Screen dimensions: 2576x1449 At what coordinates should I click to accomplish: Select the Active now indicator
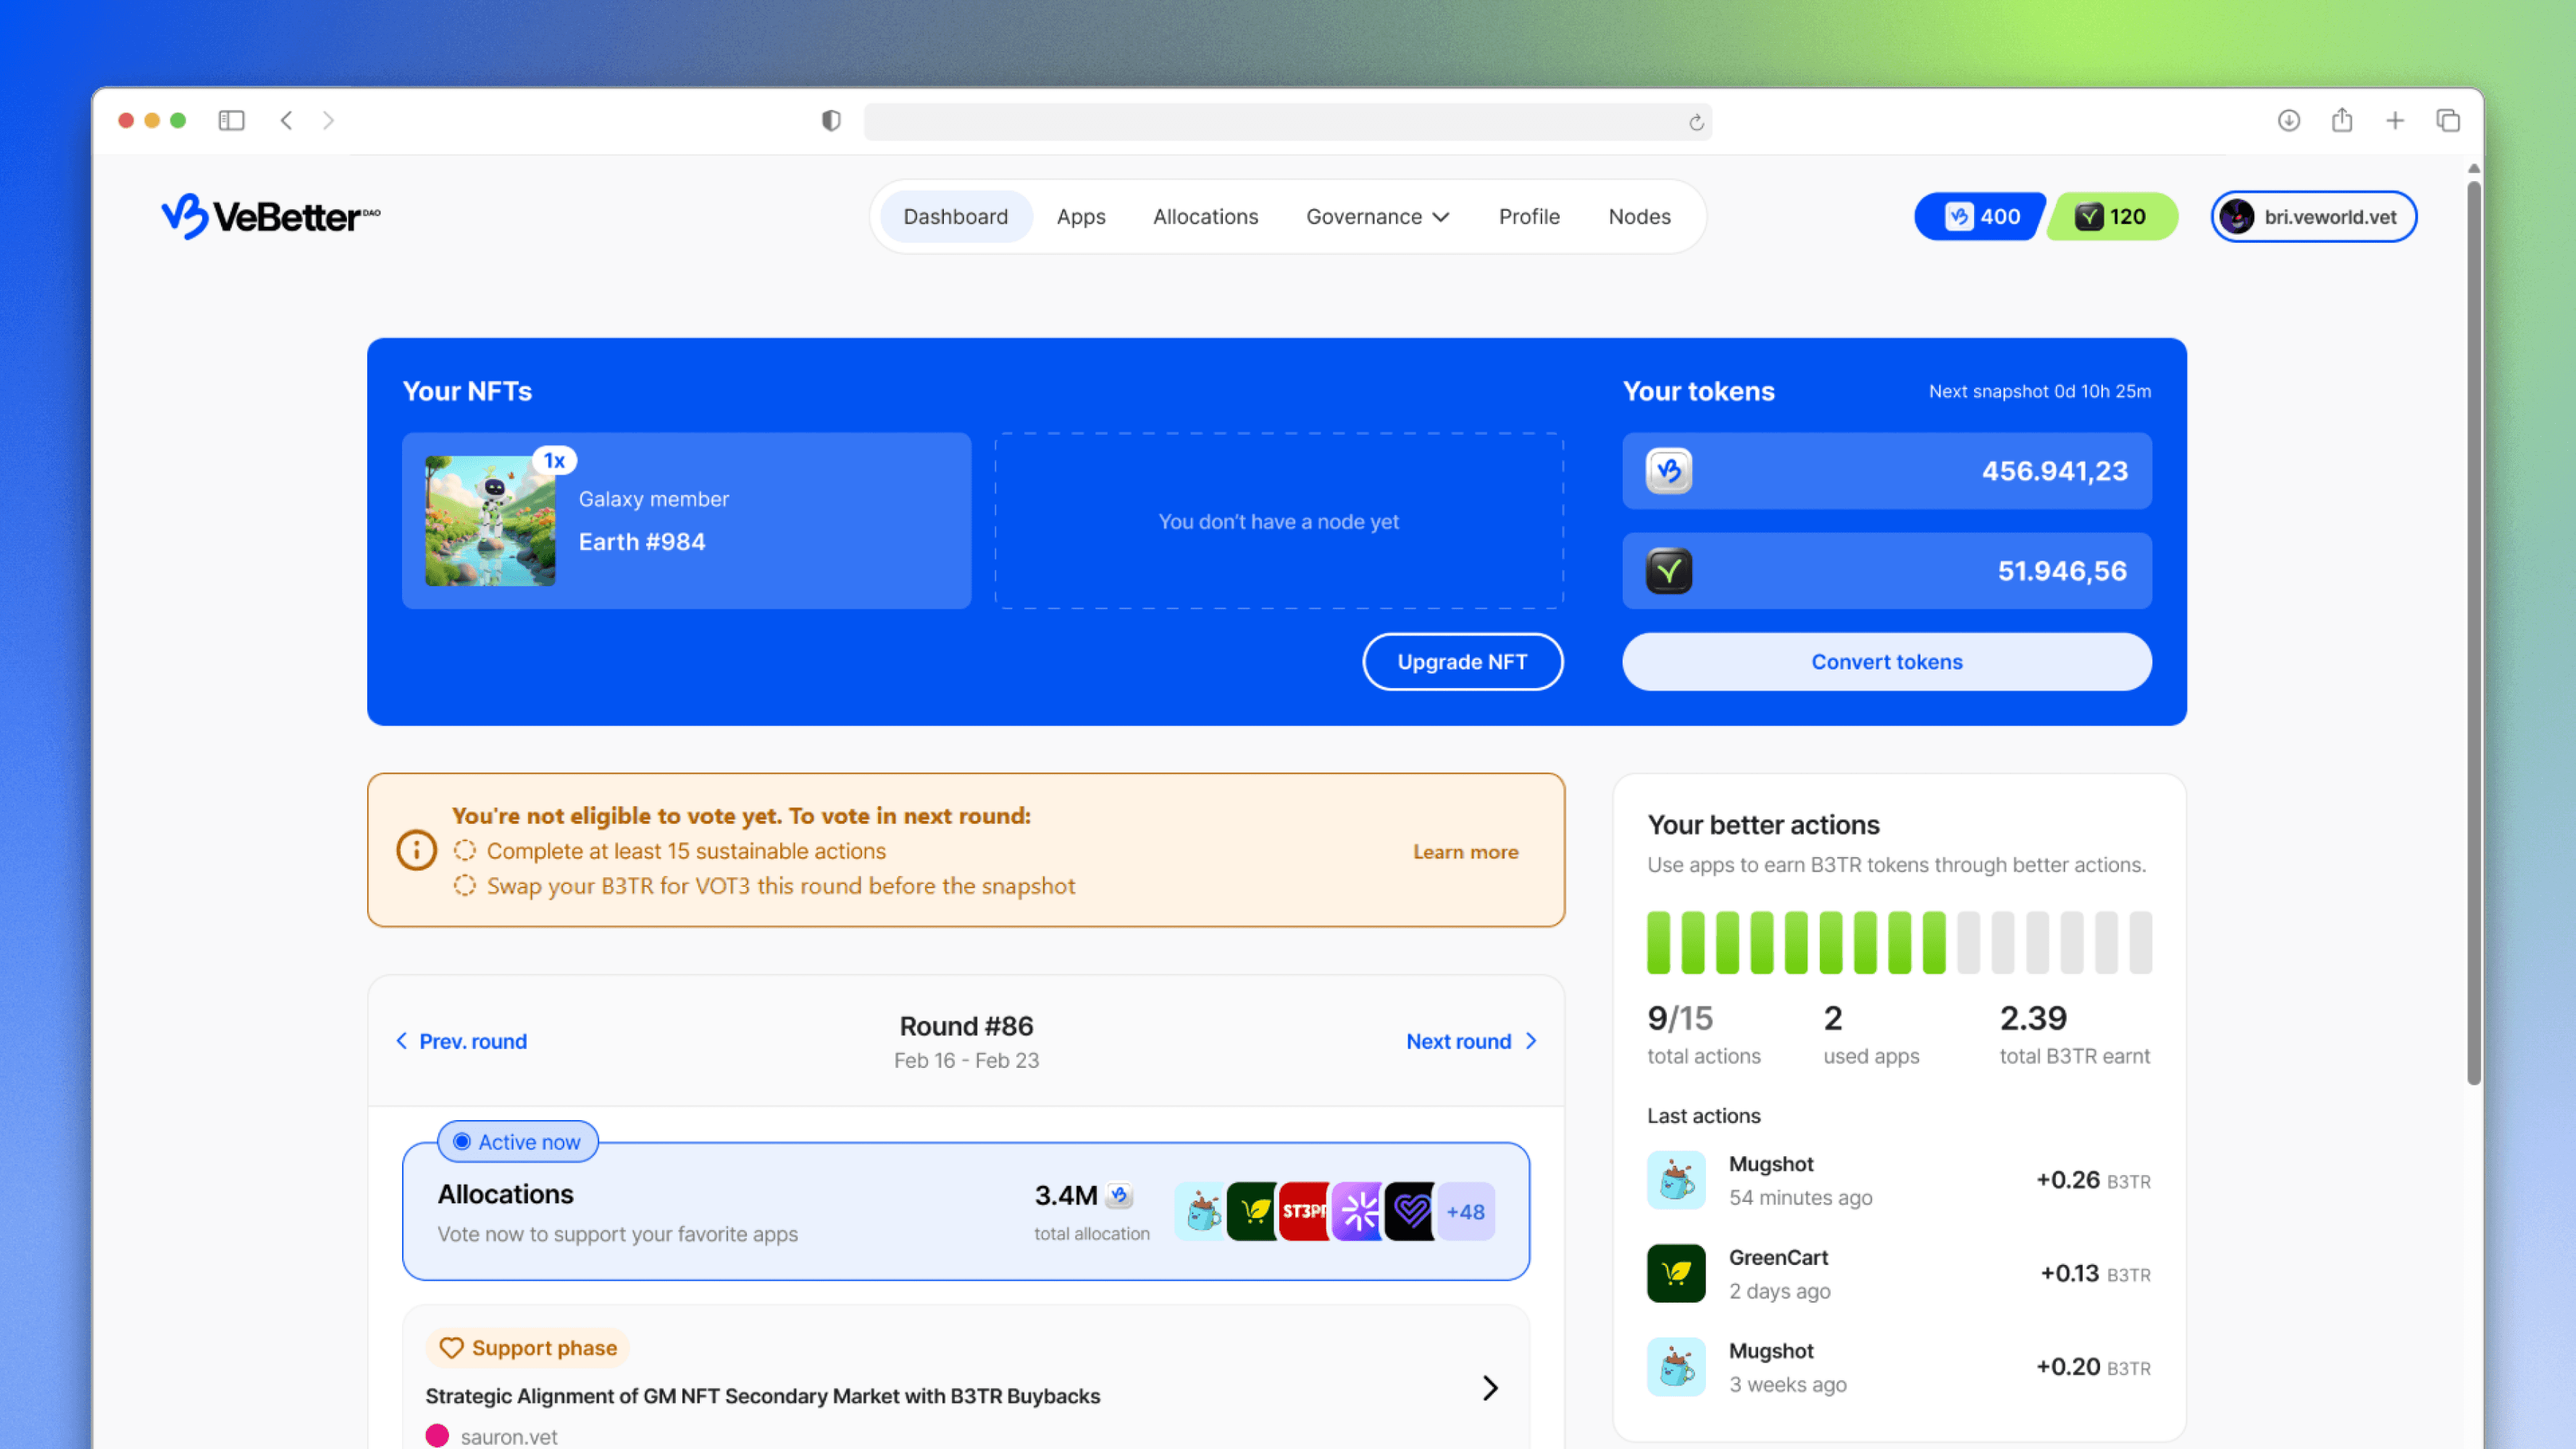518,1141
